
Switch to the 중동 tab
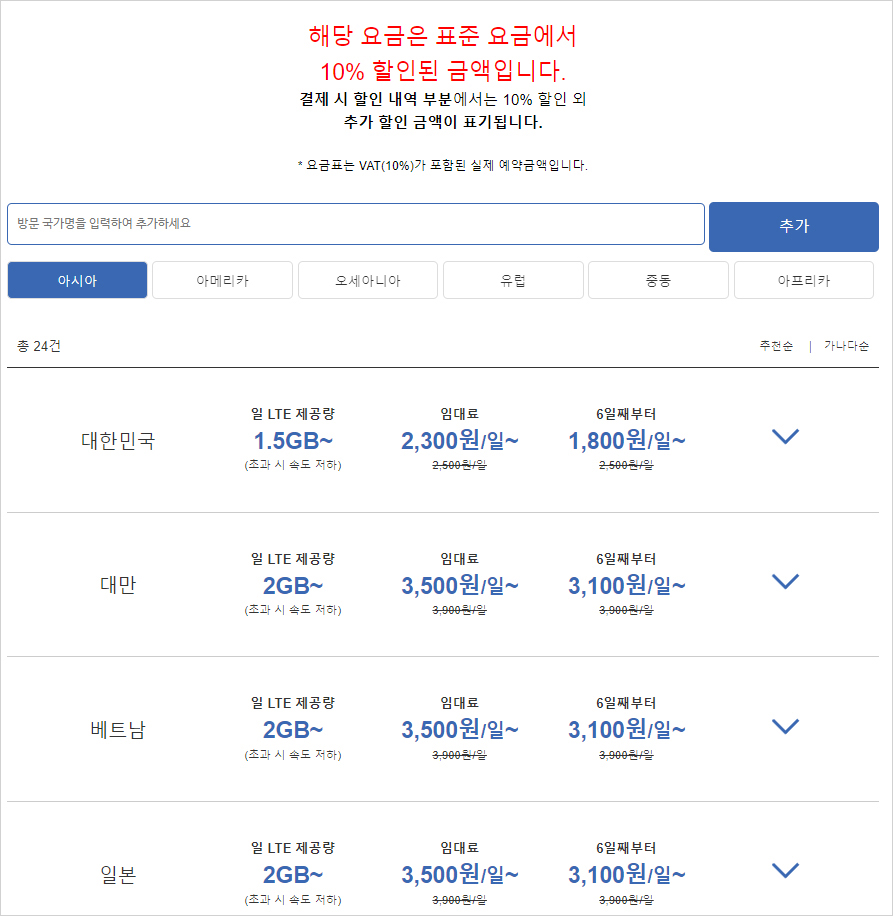[658, 280]
